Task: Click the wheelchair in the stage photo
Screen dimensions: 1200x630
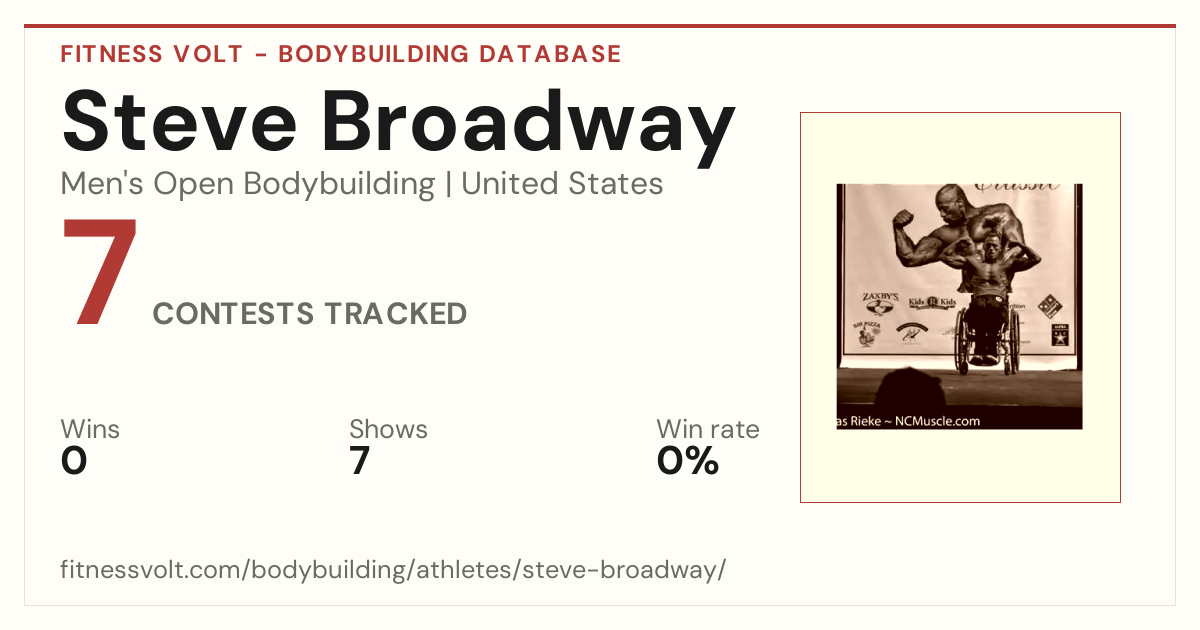Action: [x=986, y=340]
